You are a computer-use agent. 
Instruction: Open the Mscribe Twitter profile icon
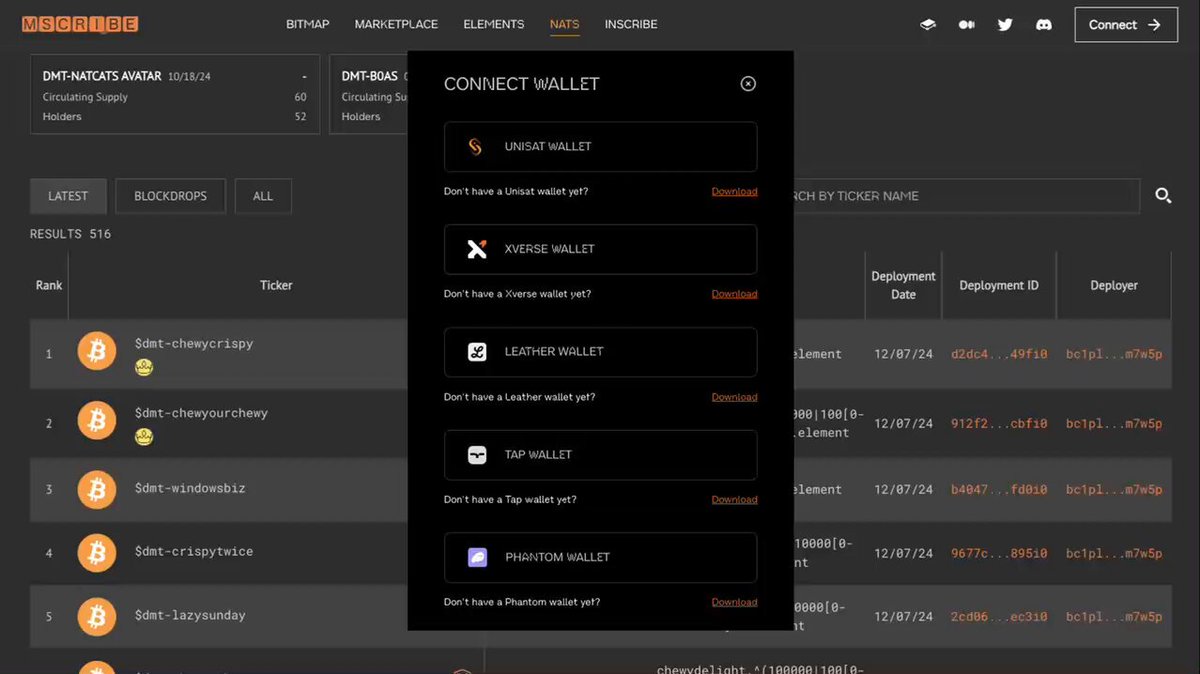coord(1005,24)
